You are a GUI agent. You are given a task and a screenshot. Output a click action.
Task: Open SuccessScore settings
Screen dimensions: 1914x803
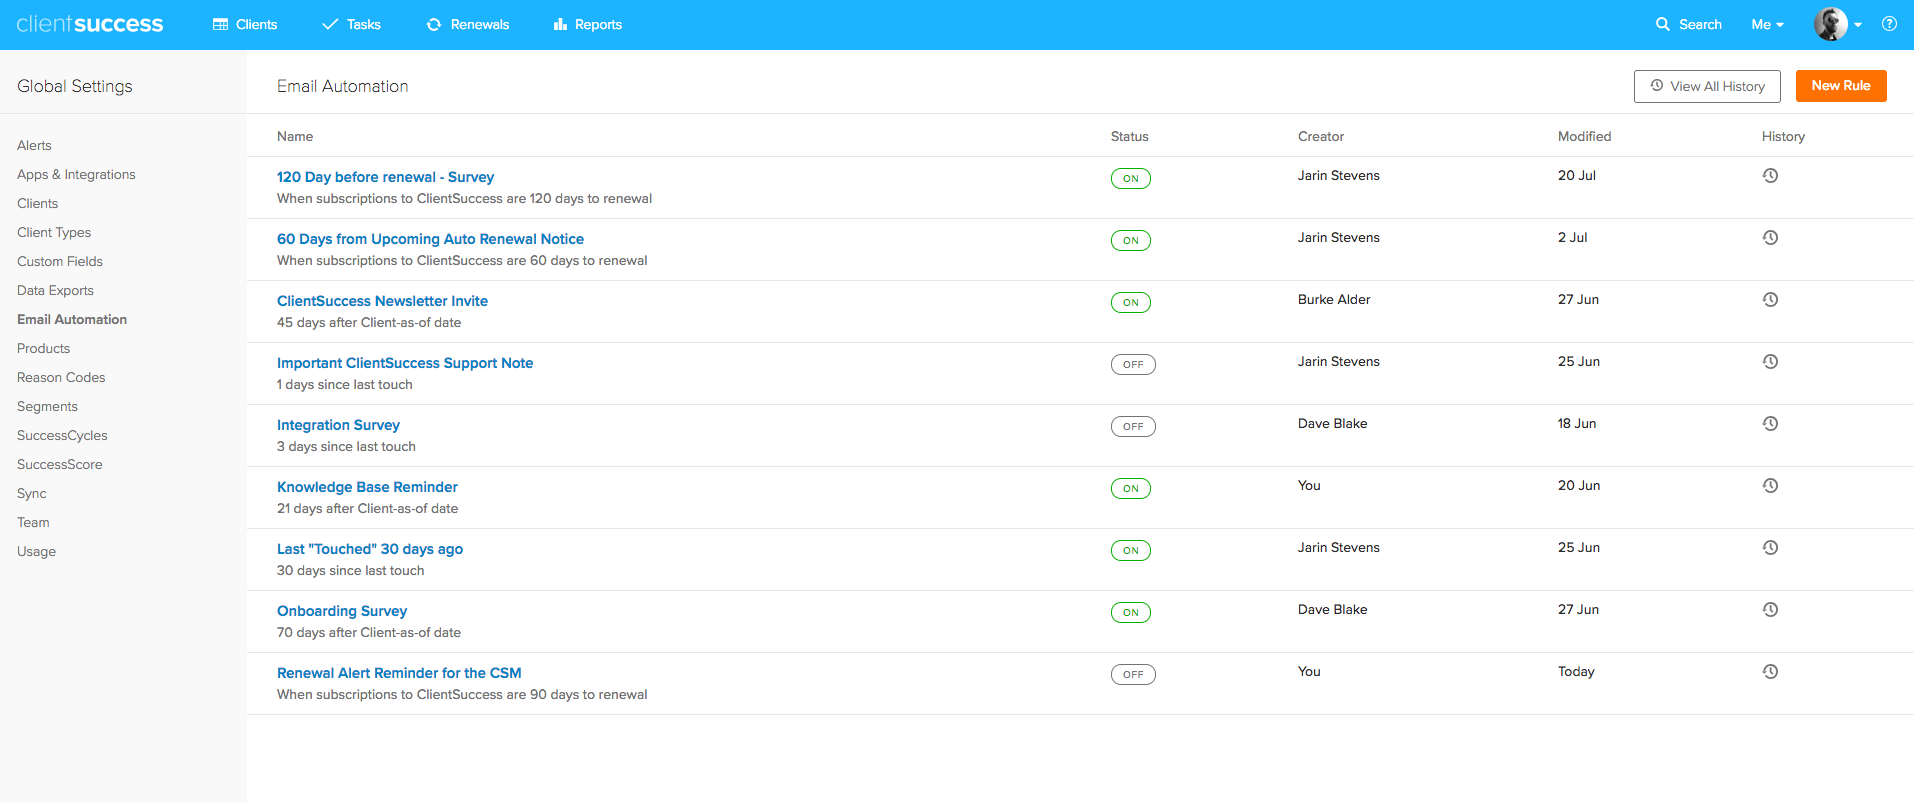(x=60, y=464)
